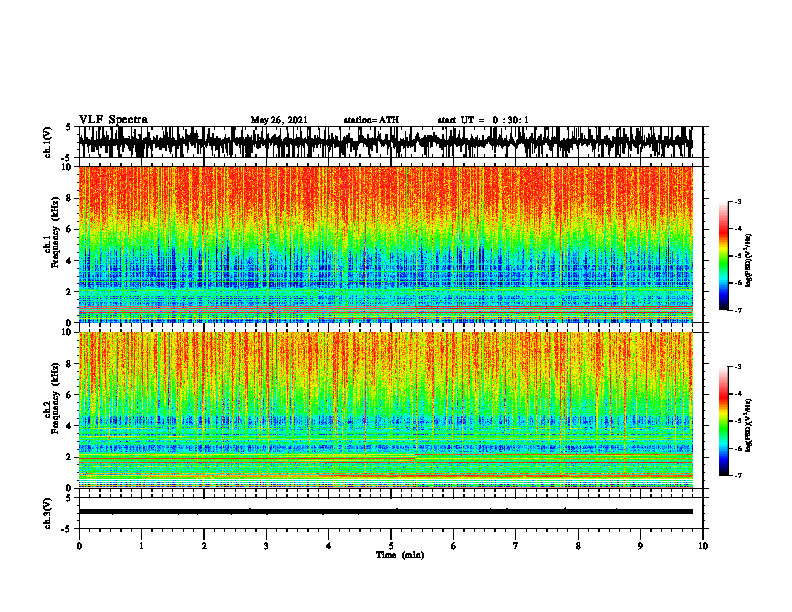
Task: Click time axis tick label '4'
Action: tap(329, 546)
